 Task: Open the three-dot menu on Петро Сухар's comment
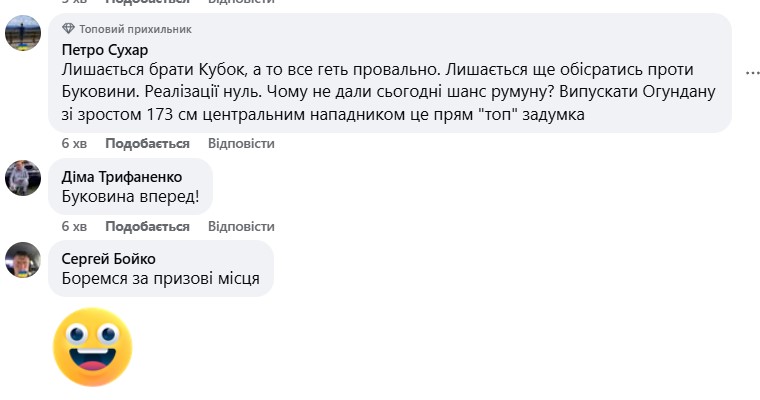[x=752, y=73]
